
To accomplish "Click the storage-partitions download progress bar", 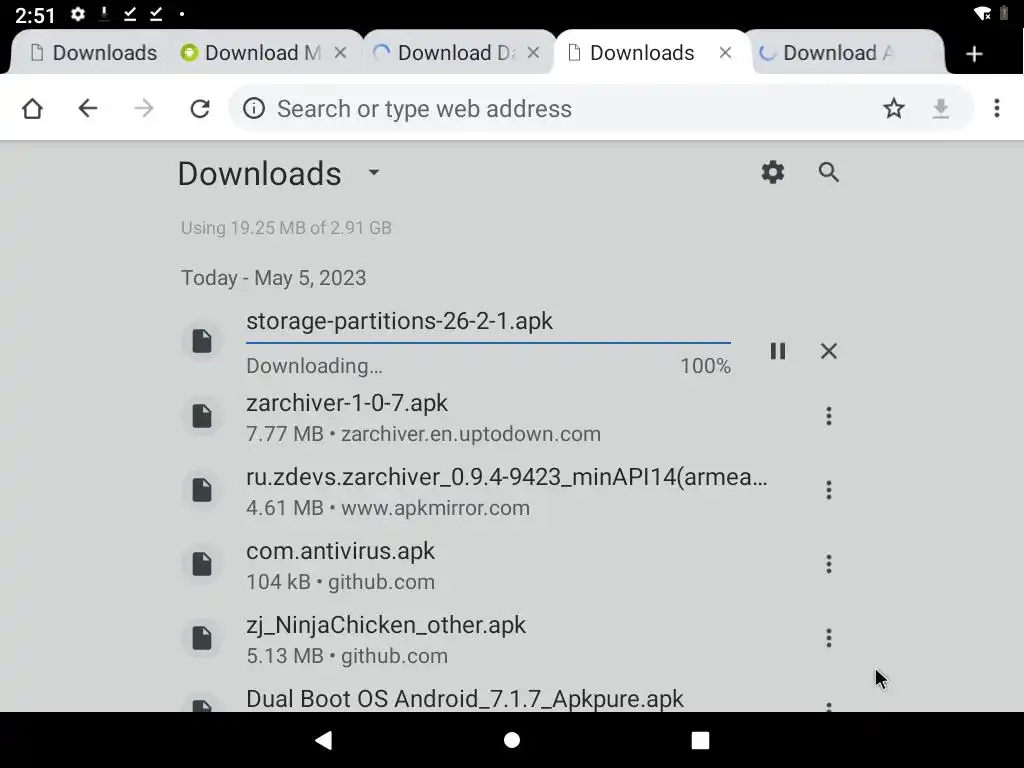I will [488, 342].
